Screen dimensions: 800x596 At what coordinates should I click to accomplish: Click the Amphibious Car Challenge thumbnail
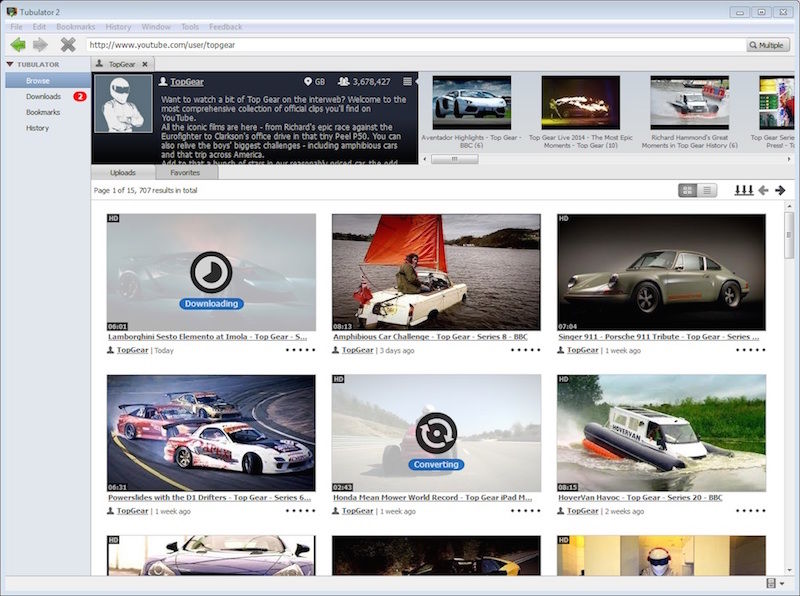pos(436,272)
